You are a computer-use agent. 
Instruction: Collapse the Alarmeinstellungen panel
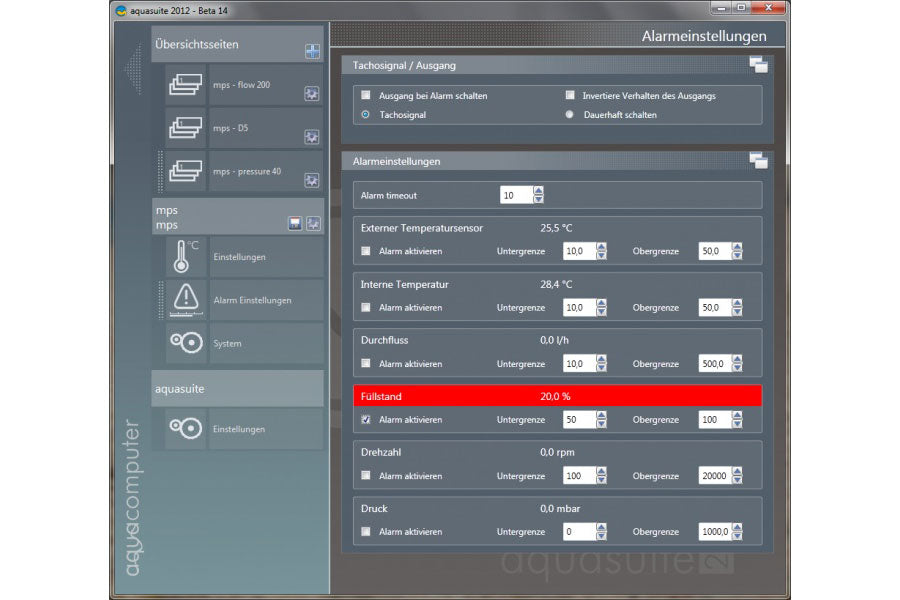point(757,161)
